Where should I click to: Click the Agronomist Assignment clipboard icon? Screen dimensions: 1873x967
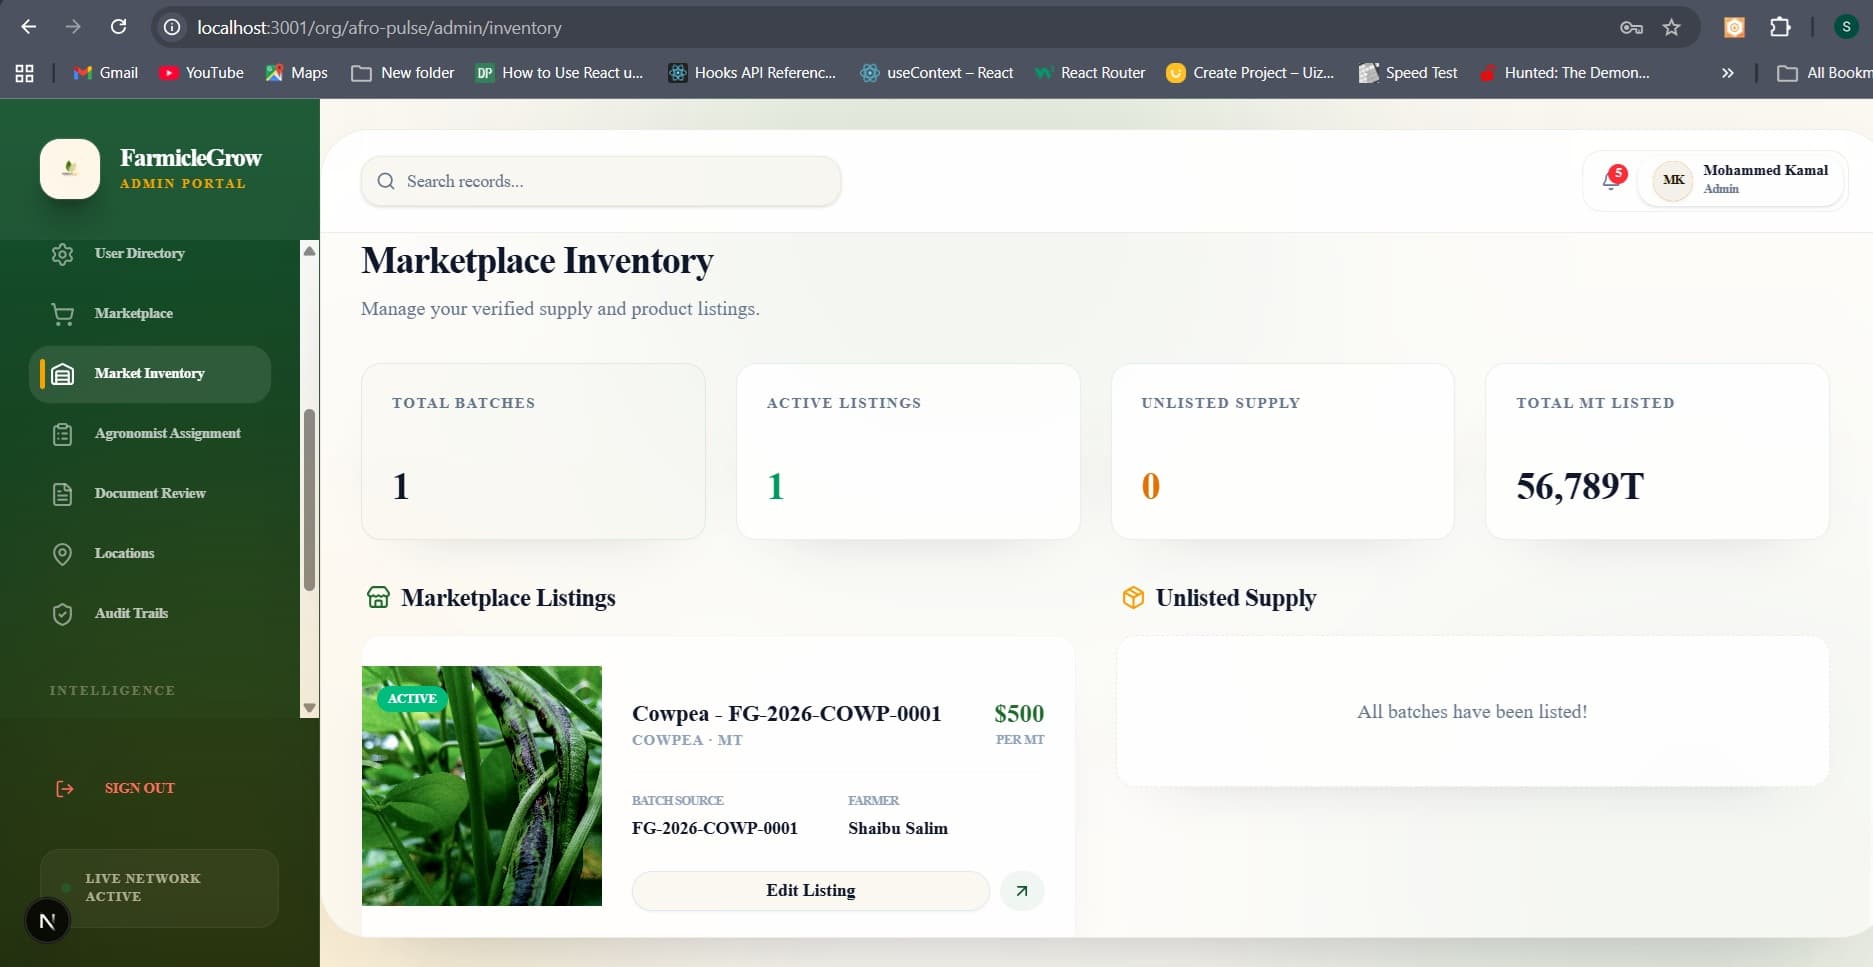(62, 434)
